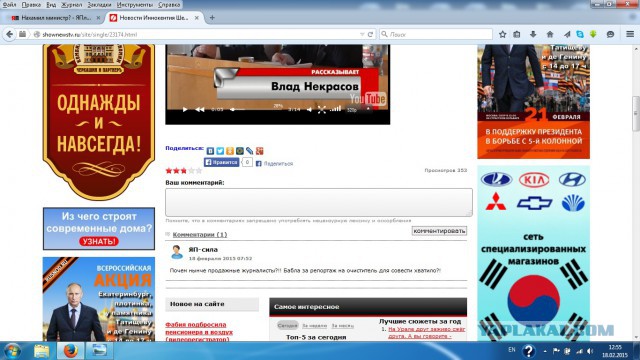
Task: Share via the red Google Plus icon
Action: point(259,151)
